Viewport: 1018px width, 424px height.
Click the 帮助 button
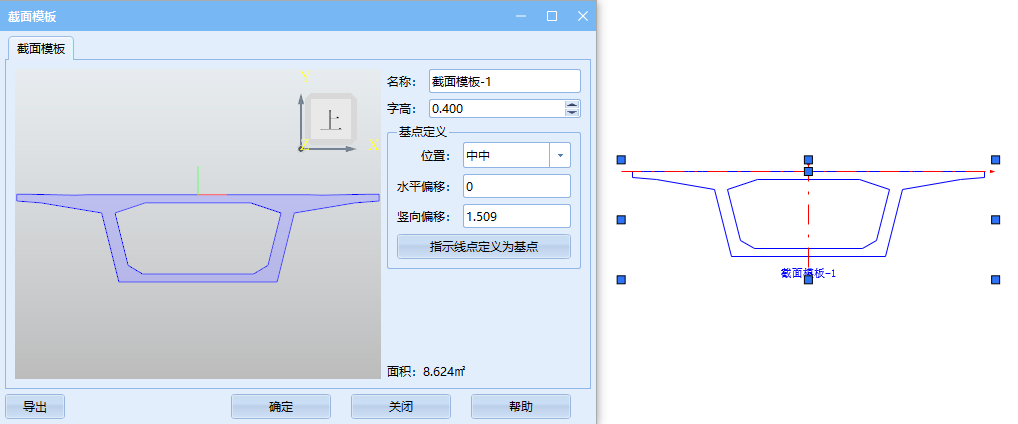pos(521,406)
